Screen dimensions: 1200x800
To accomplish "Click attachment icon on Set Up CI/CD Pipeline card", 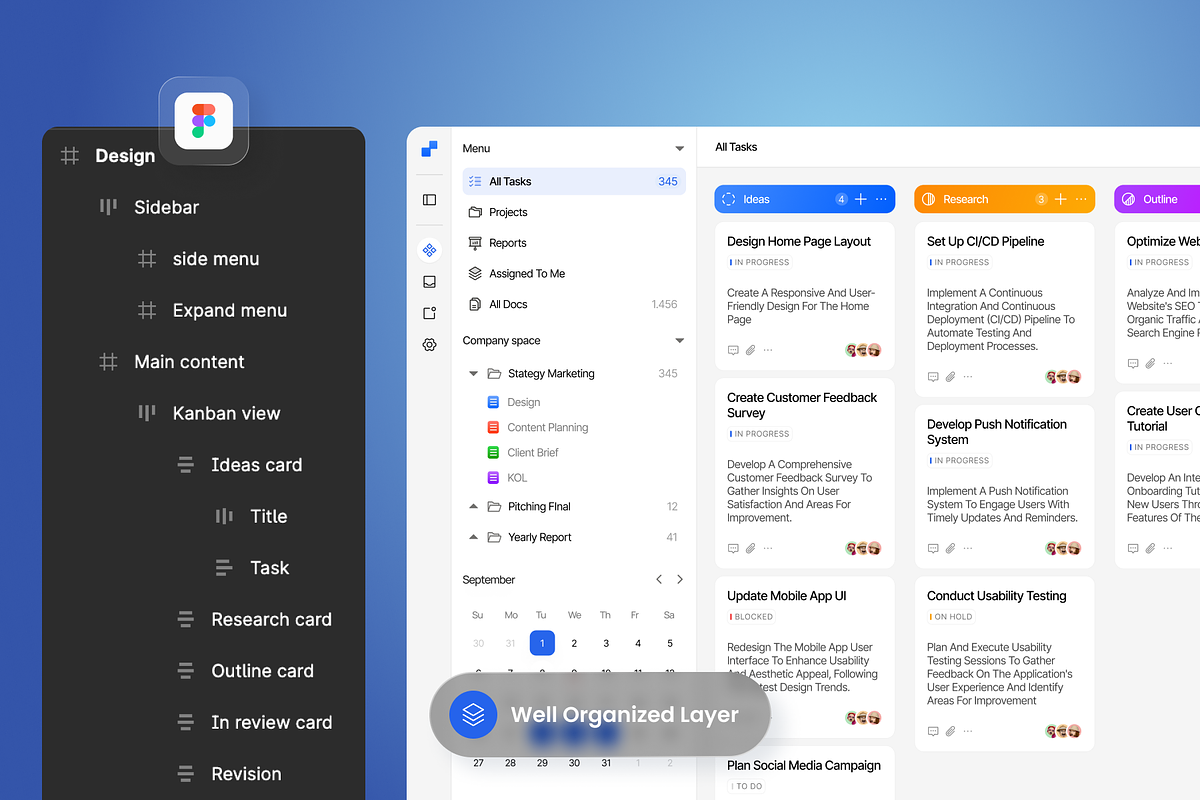I will [x=951, y=377].
